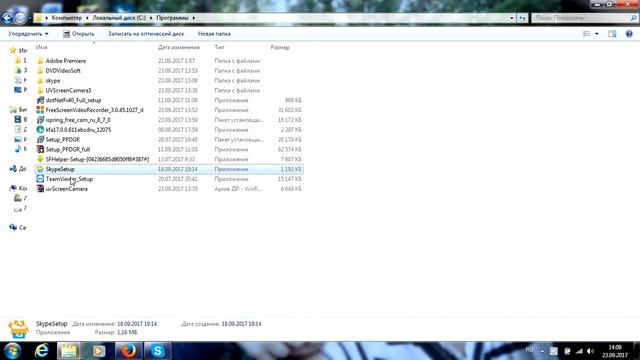Switch the RU language indicator
This screenshot has width=640, height=360.
529,350
